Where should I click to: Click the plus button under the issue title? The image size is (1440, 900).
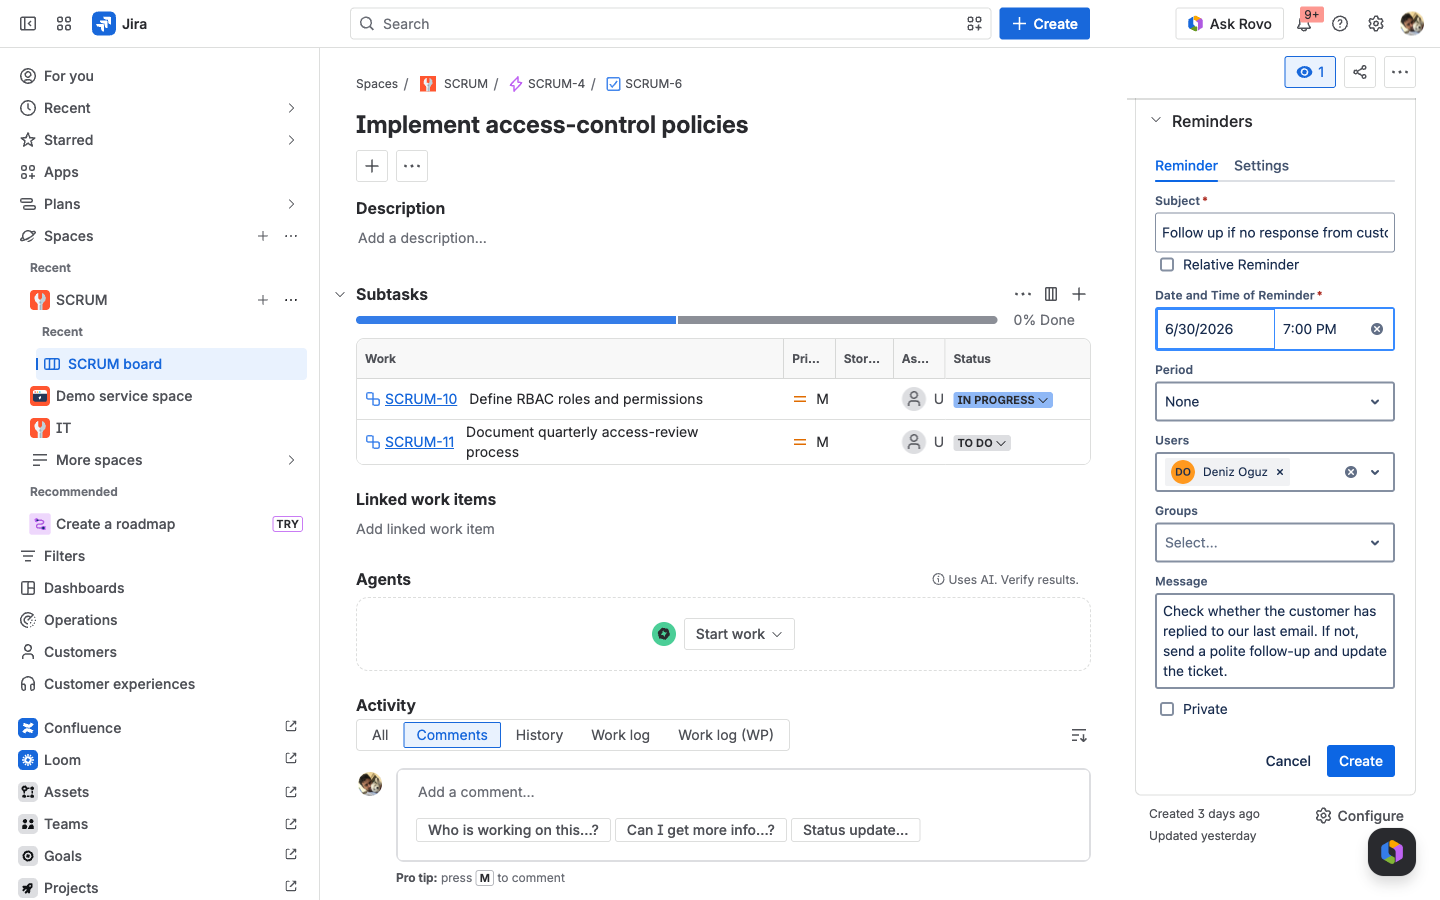click(372, 166)
